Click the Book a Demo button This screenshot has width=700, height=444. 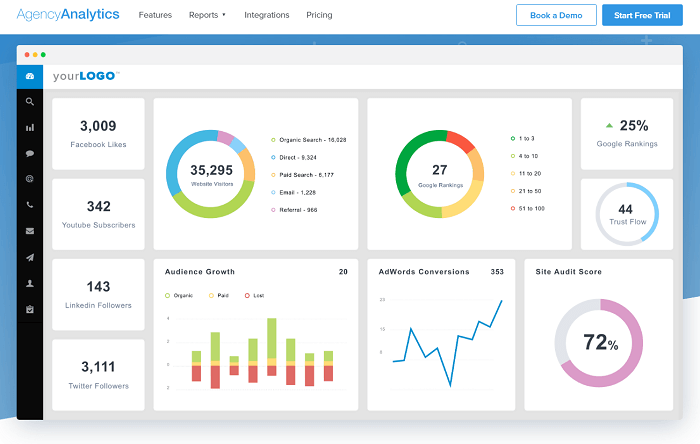pos(556,15)
